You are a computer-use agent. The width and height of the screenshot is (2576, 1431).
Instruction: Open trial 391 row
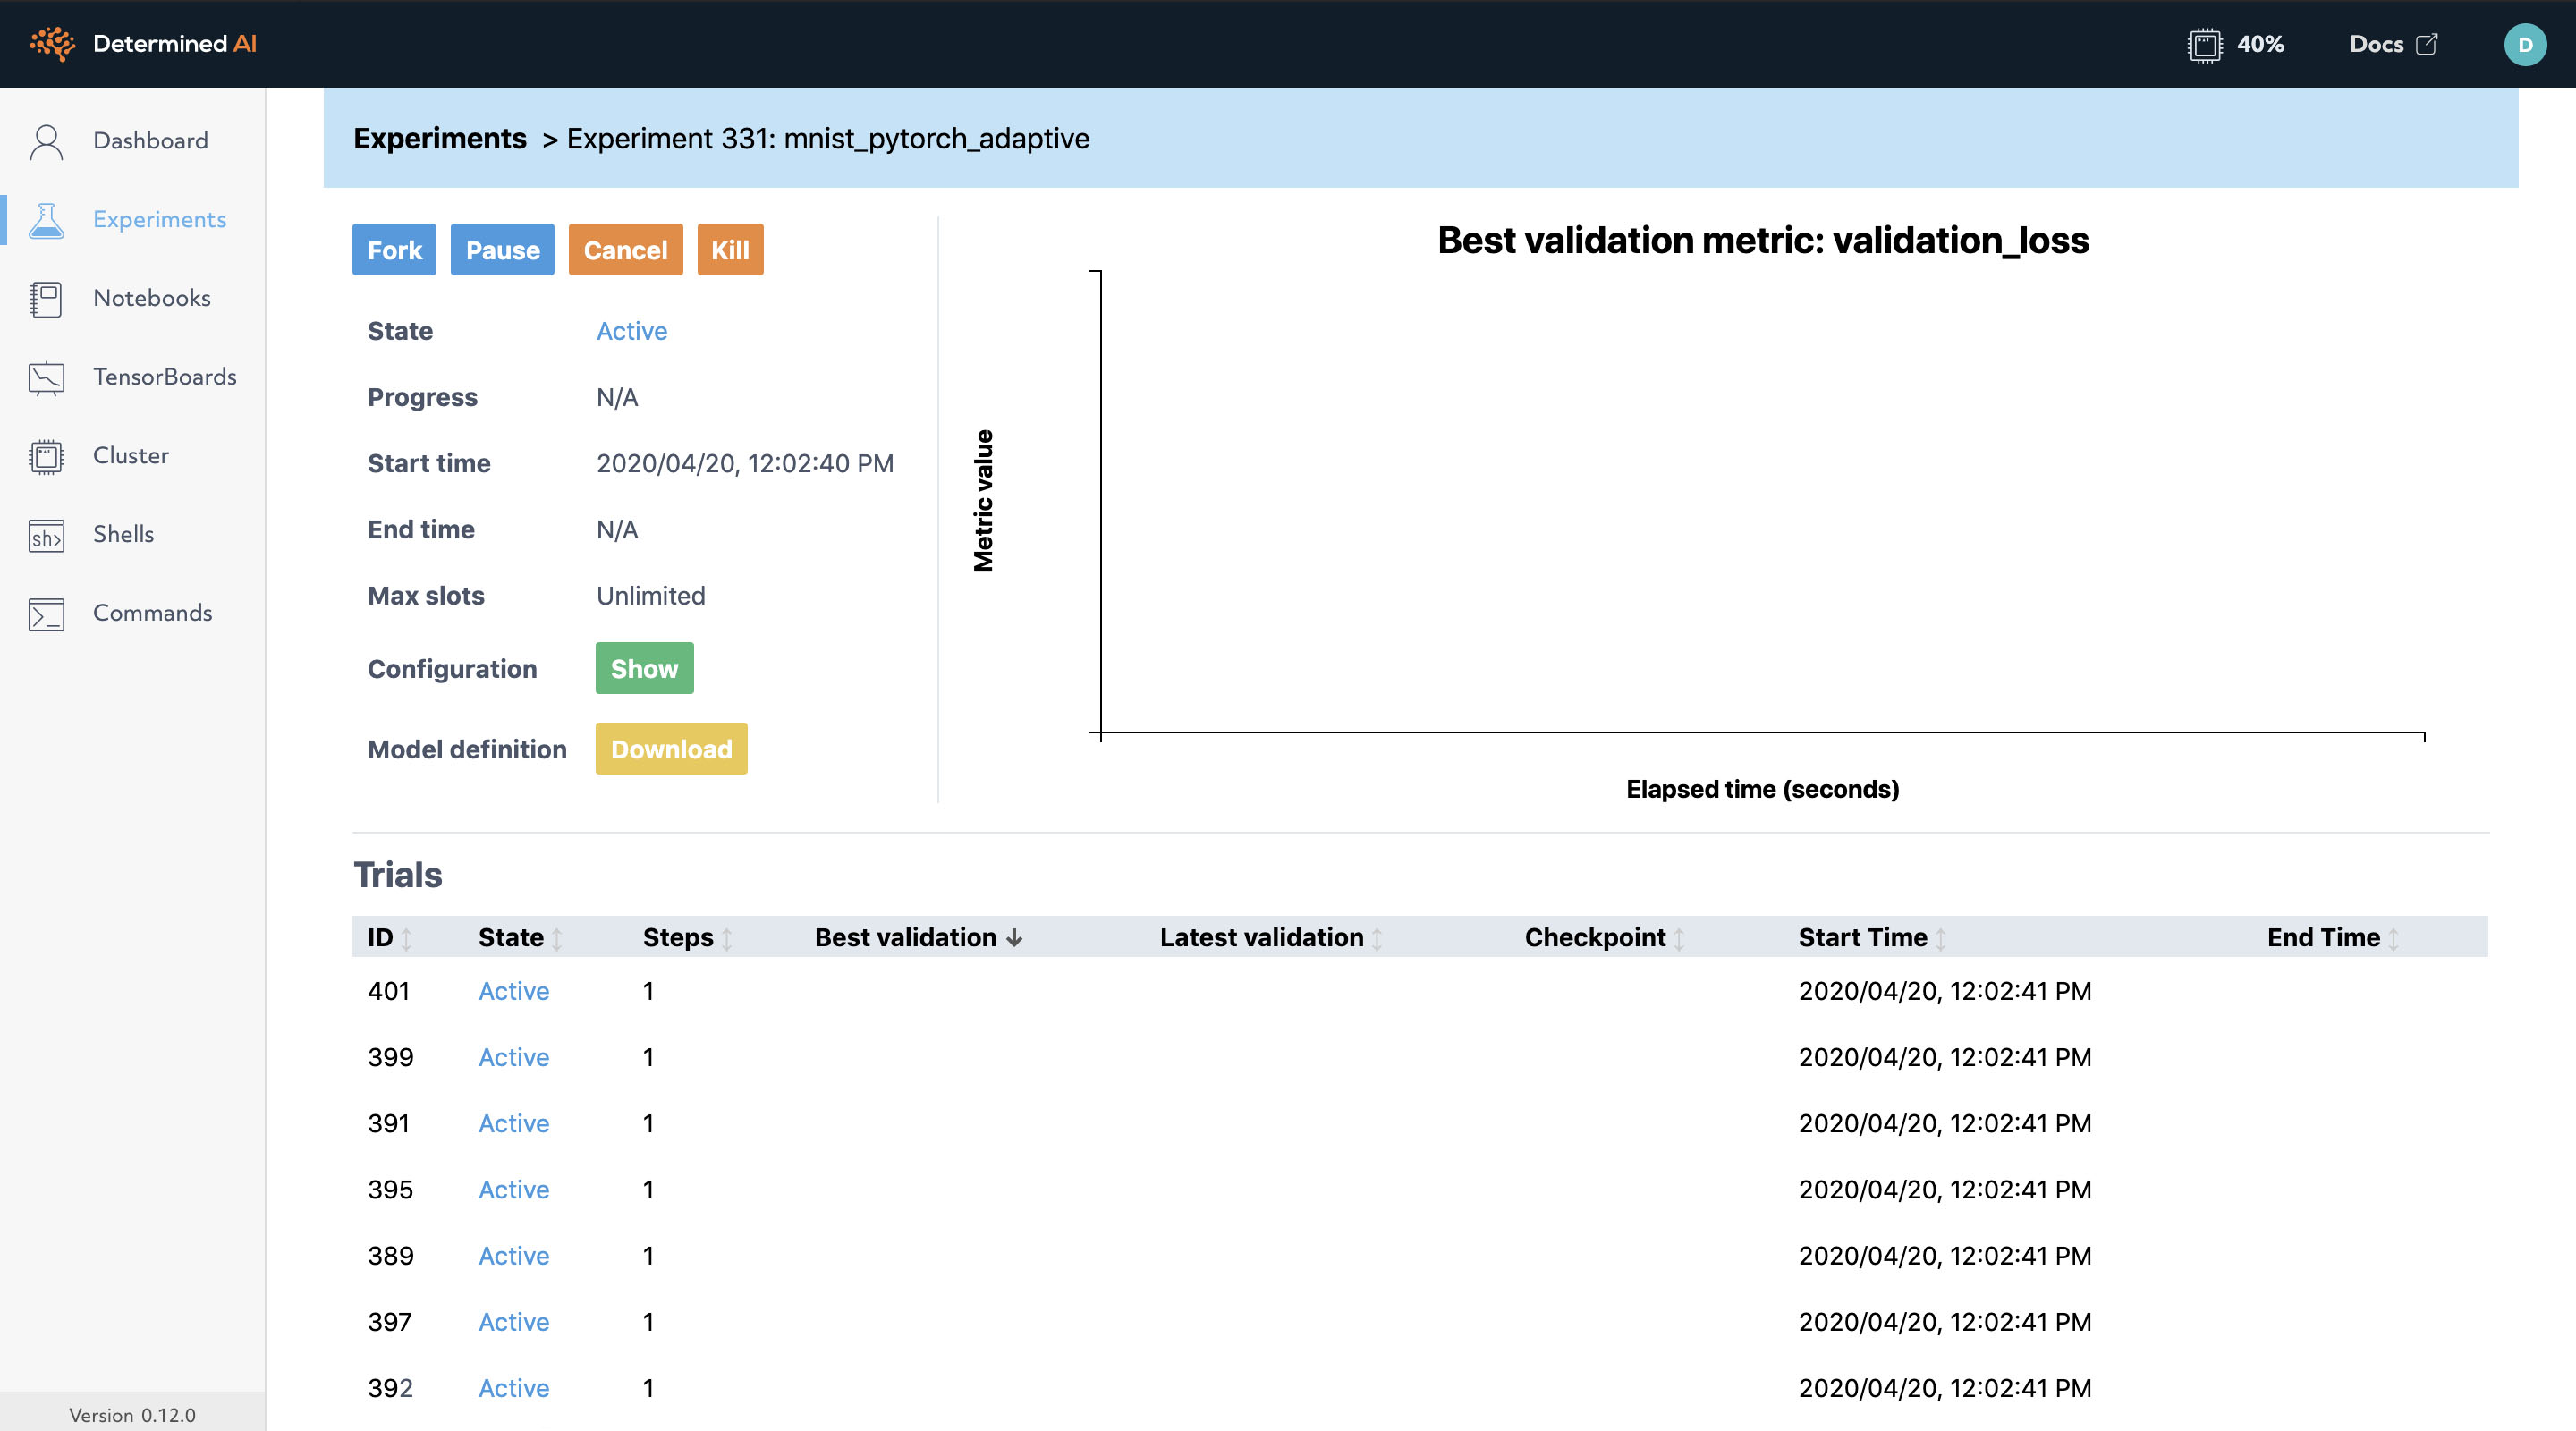point(1420,1123)
